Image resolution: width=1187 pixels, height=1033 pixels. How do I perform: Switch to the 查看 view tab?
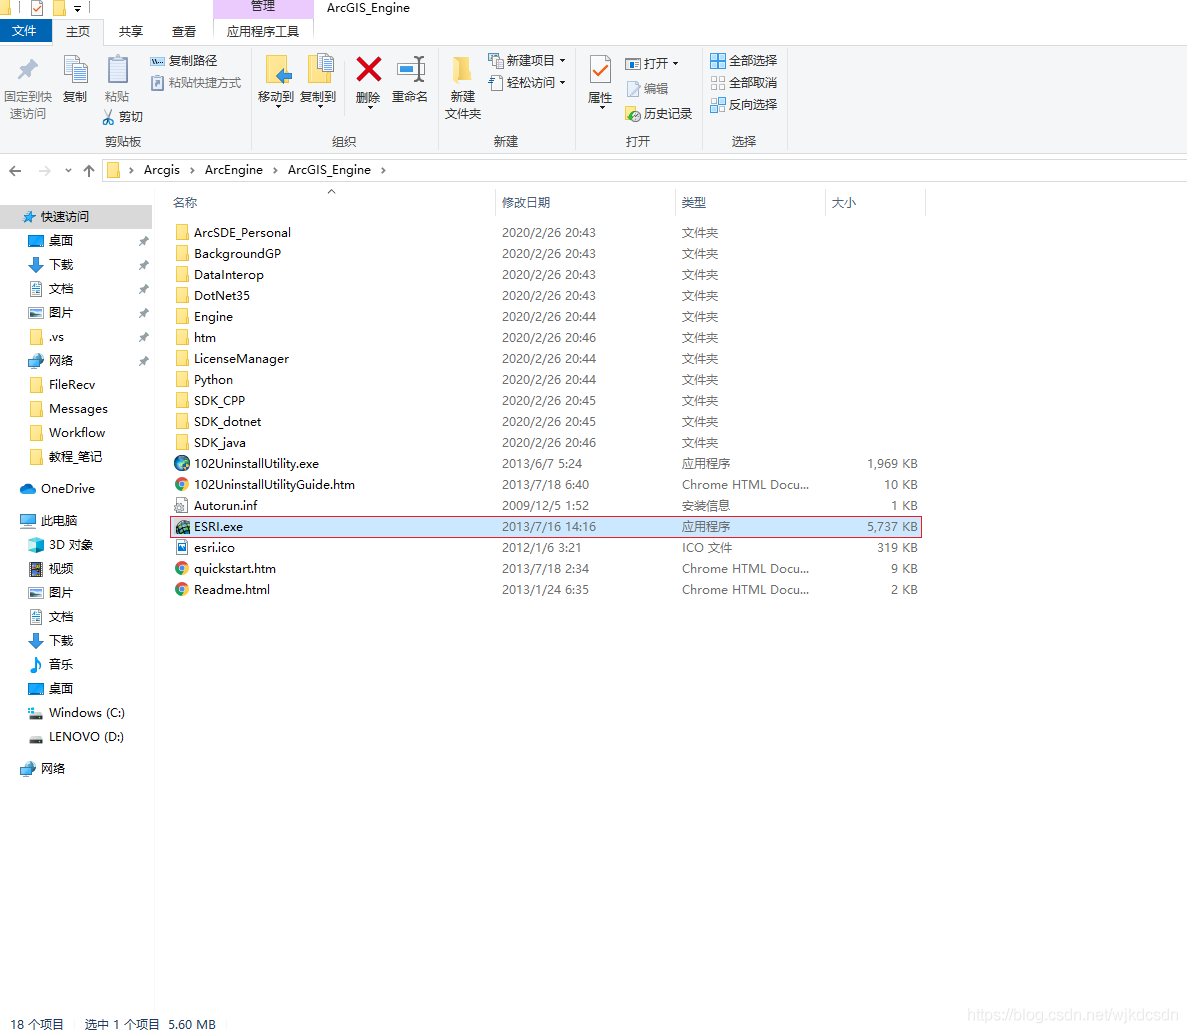coord(184,31)
